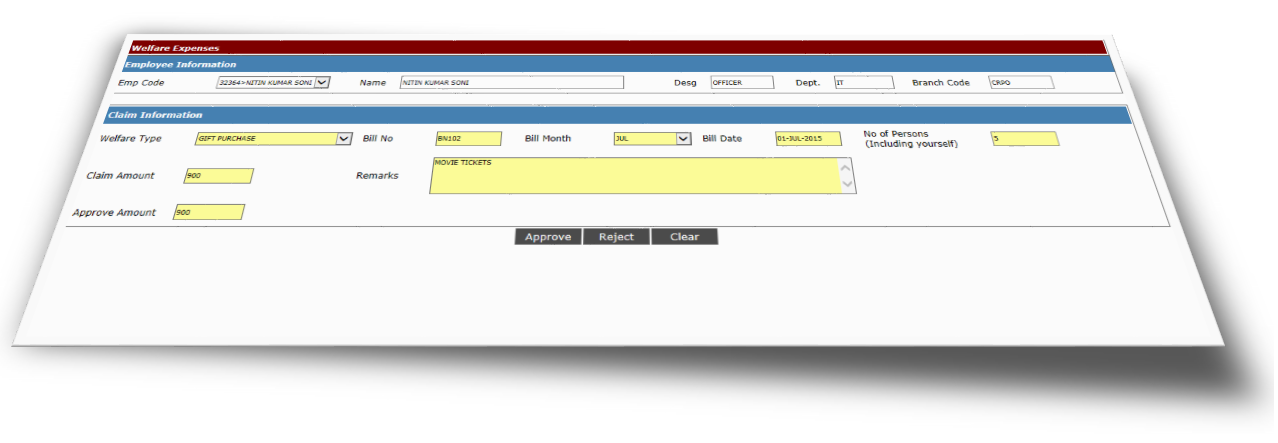Focus the employee Name field
Viewport: 1278px width, 443px height.
point(511,83)
